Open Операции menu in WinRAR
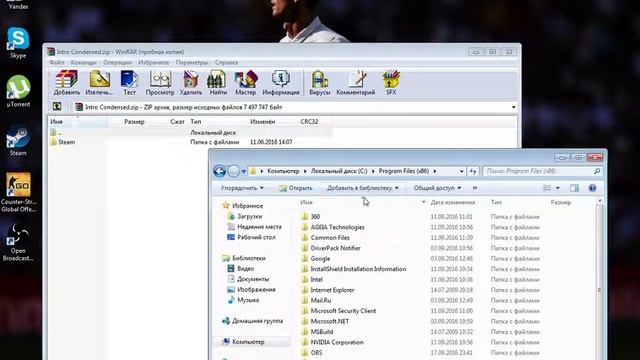This screenshot has height=360, width=640. (x=117, y=62)
